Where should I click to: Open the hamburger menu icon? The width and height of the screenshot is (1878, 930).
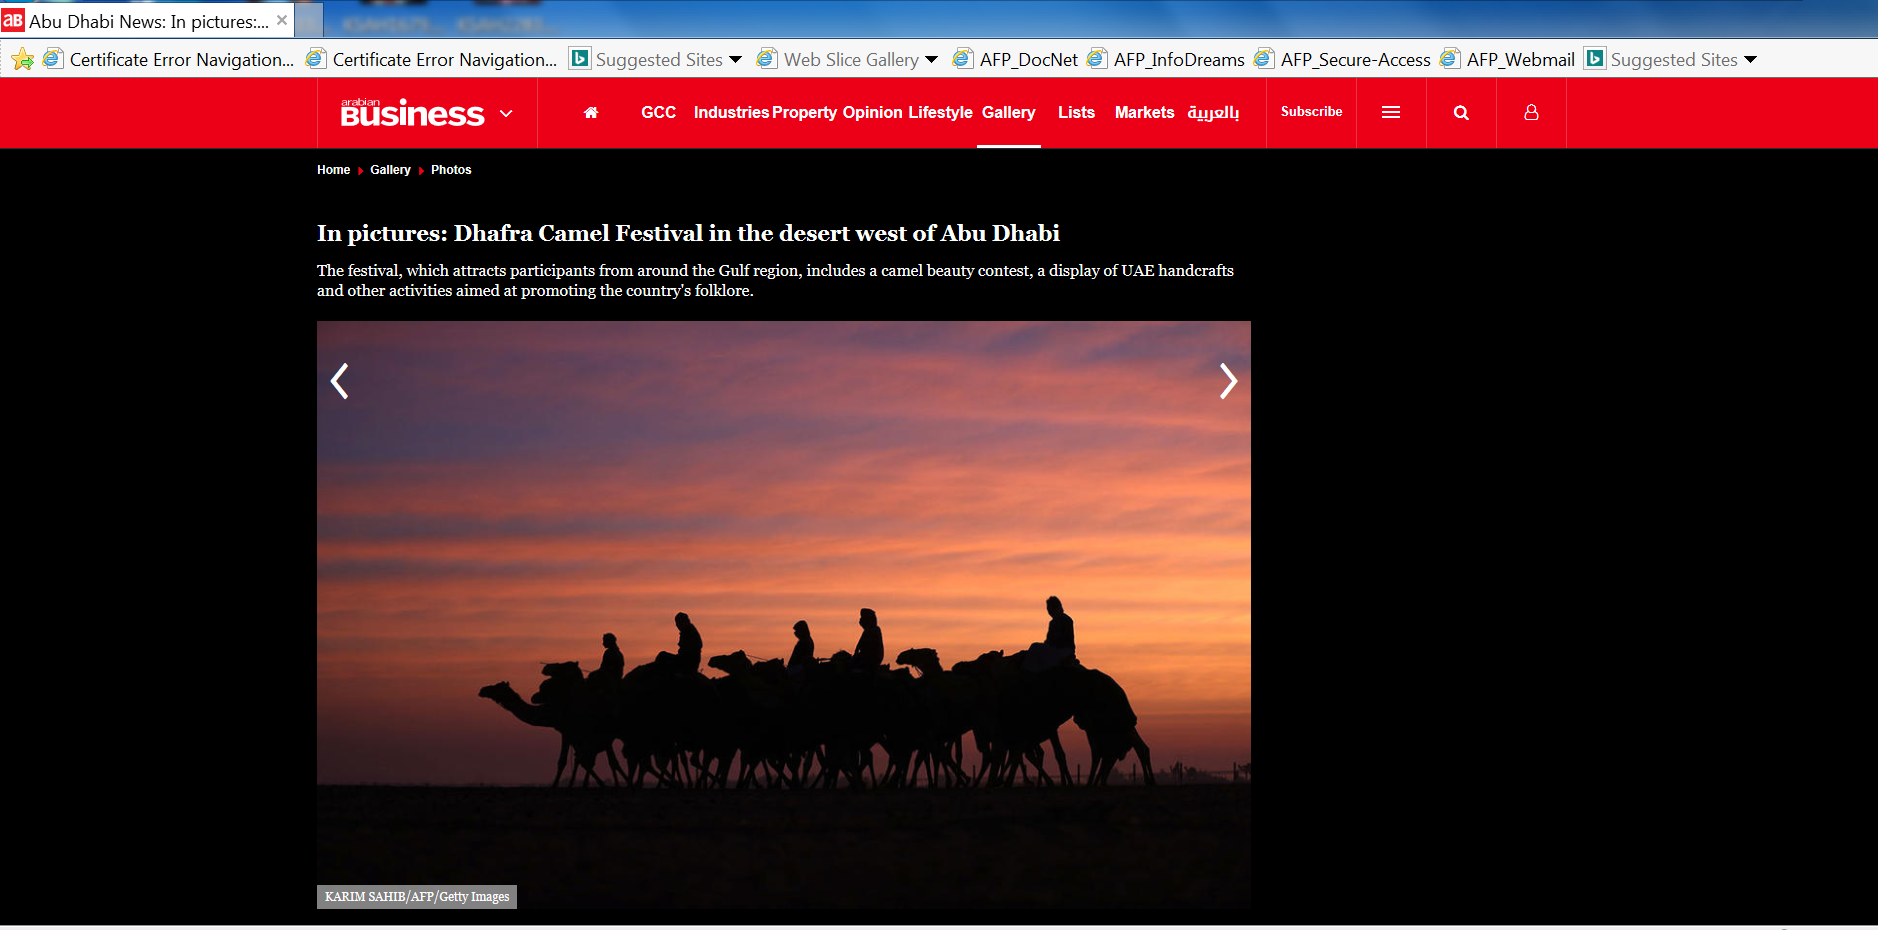pos(1391,113)
